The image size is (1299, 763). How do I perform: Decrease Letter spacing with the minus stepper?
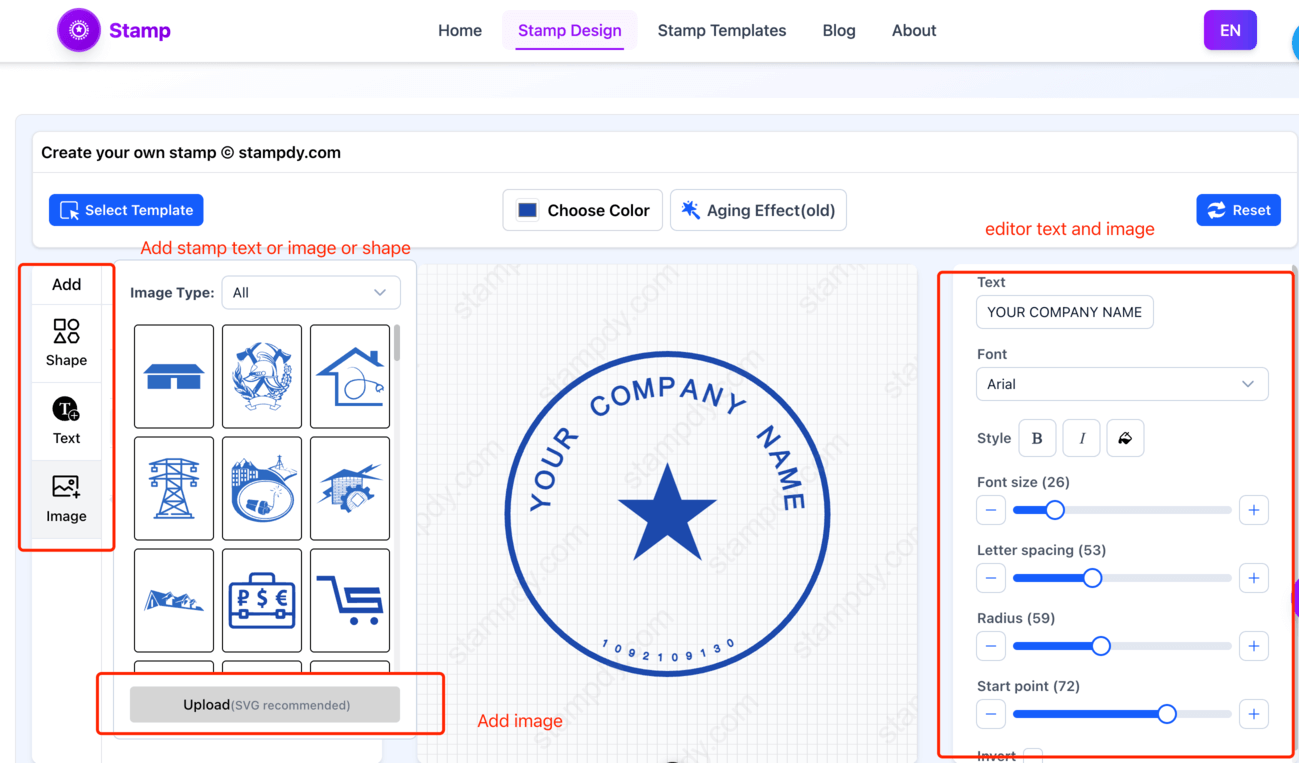pos(991,578)
